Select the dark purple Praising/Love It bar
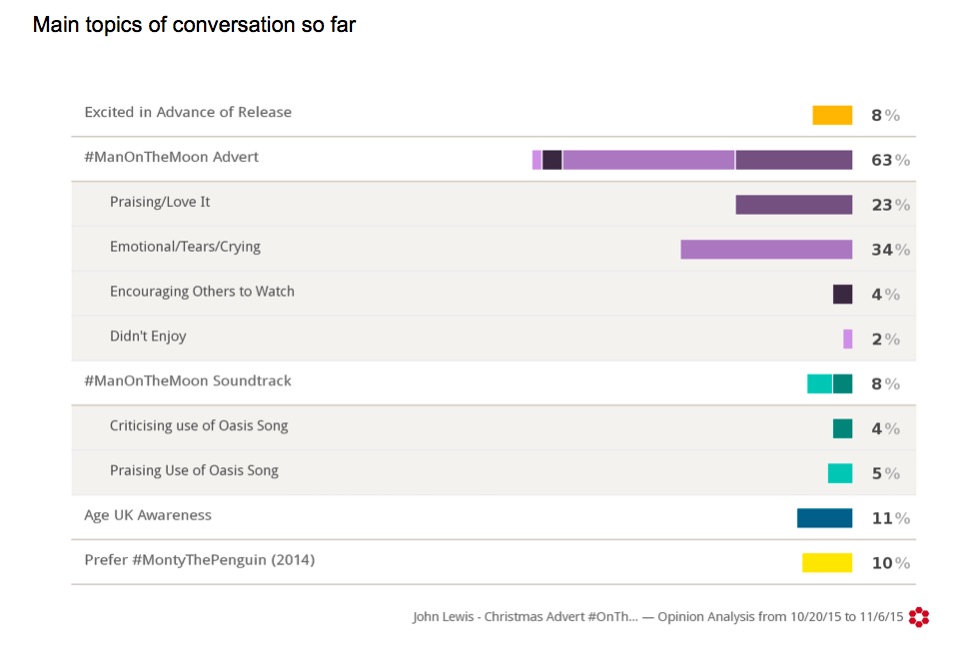 tap(794, 205)
